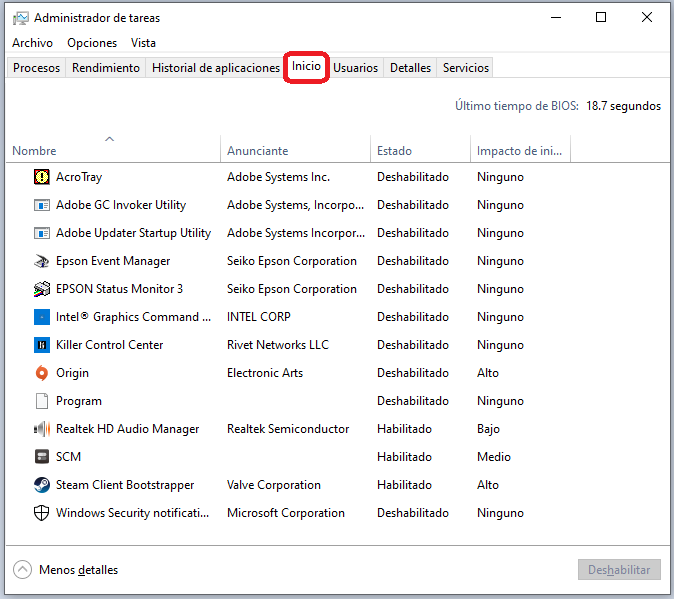Click the Adobe GC Invoker Utility icon
674x599 pixels.
click(42, 205)
